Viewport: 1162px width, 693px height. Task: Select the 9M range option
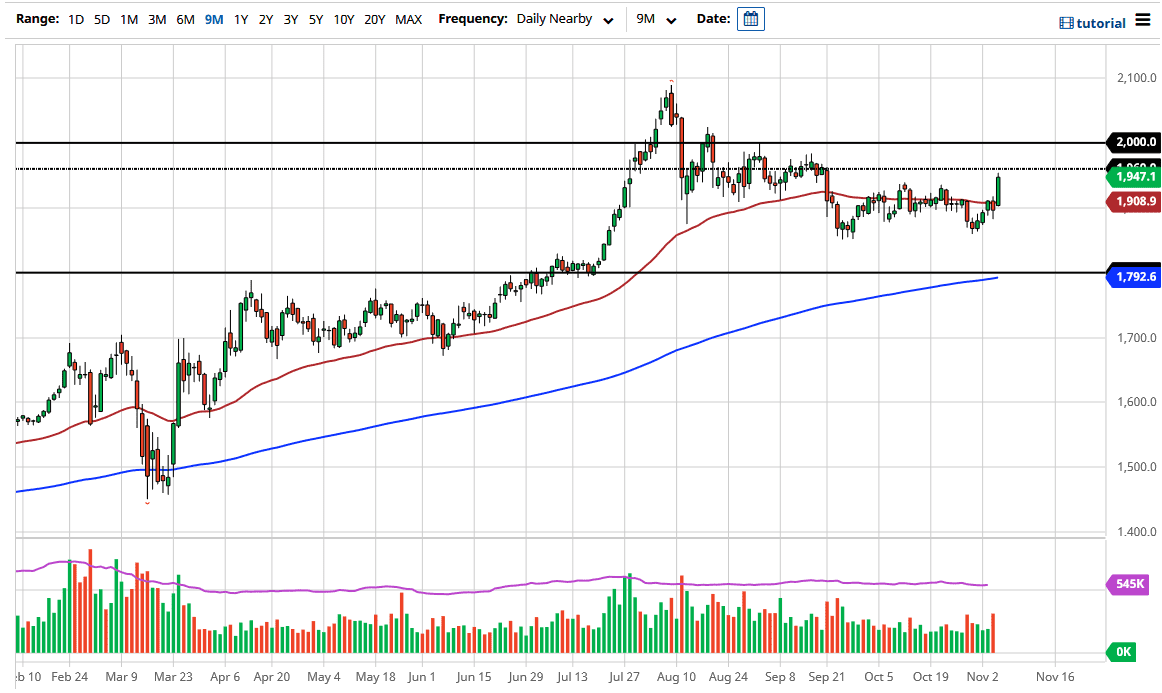(213, 19)
